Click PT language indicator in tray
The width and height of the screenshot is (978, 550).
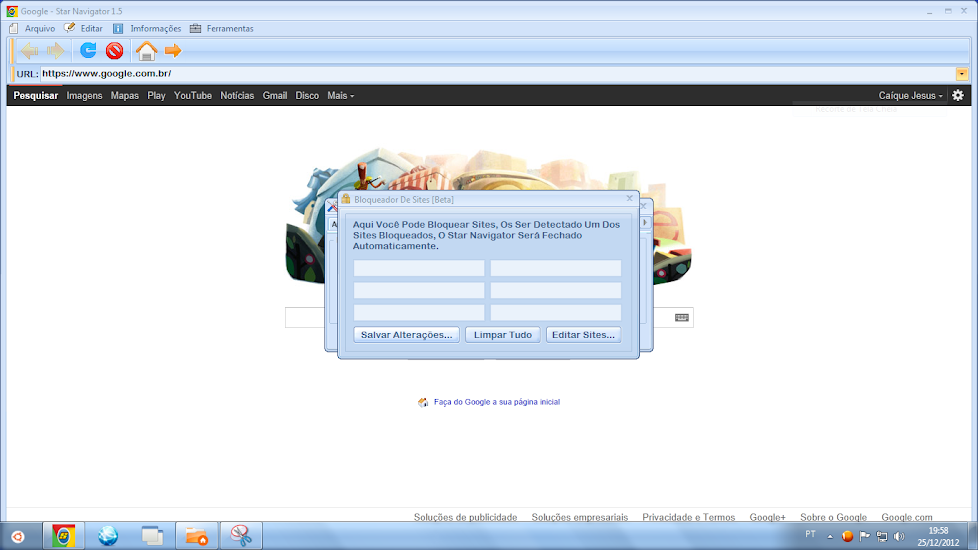[810, 534]
